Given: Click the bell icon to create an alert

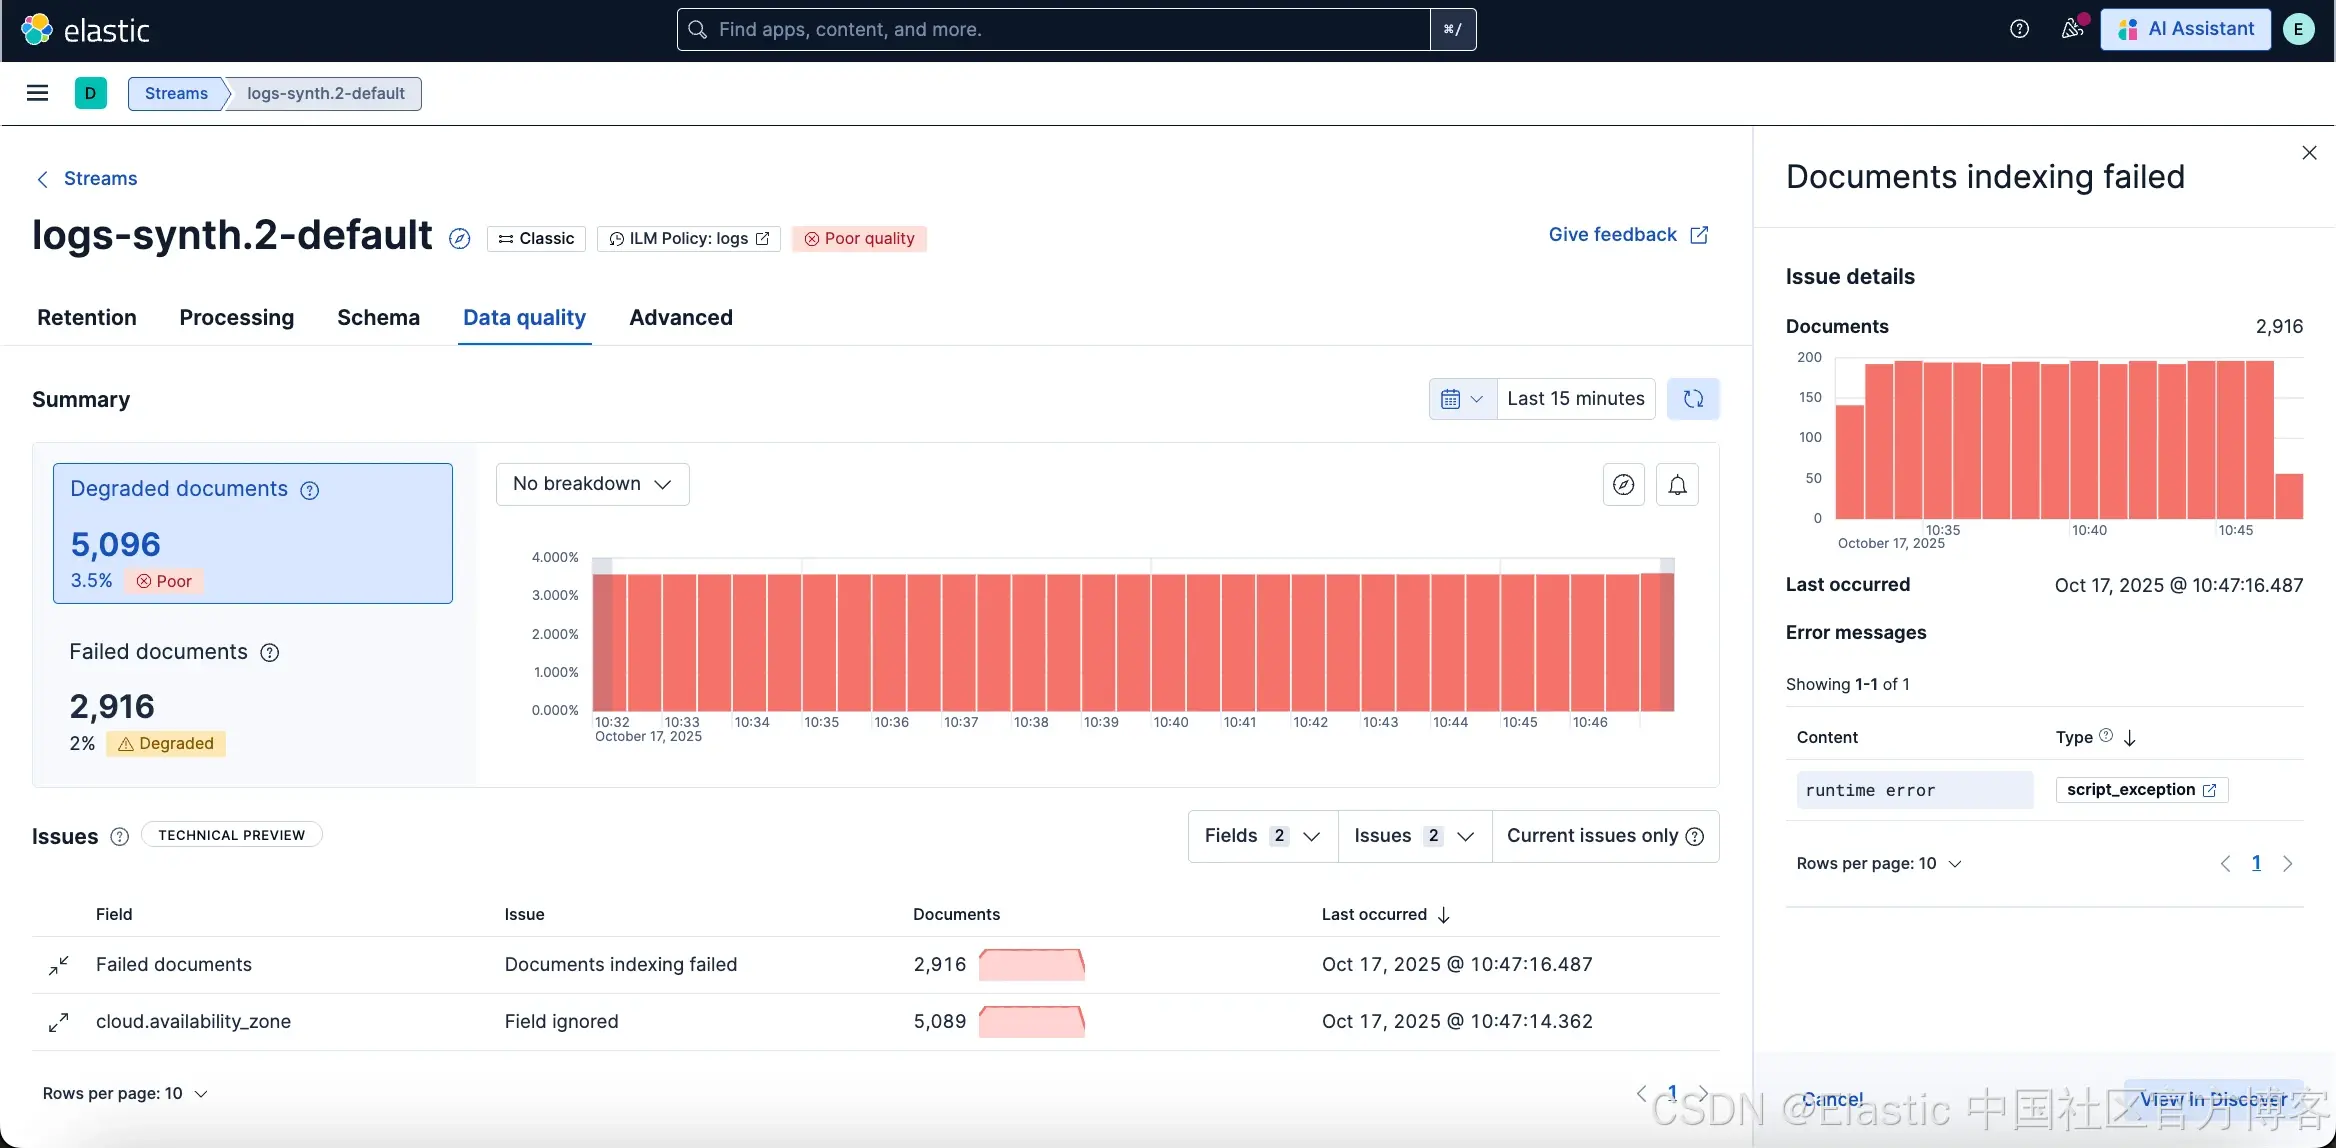Looking at the screenshot, I should click(1677, 485).
